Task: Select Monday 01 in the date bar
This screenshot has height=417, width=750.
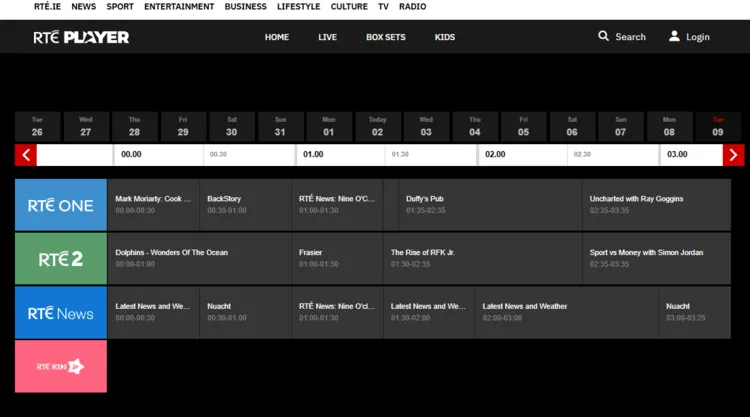Action: coord(329,127)
